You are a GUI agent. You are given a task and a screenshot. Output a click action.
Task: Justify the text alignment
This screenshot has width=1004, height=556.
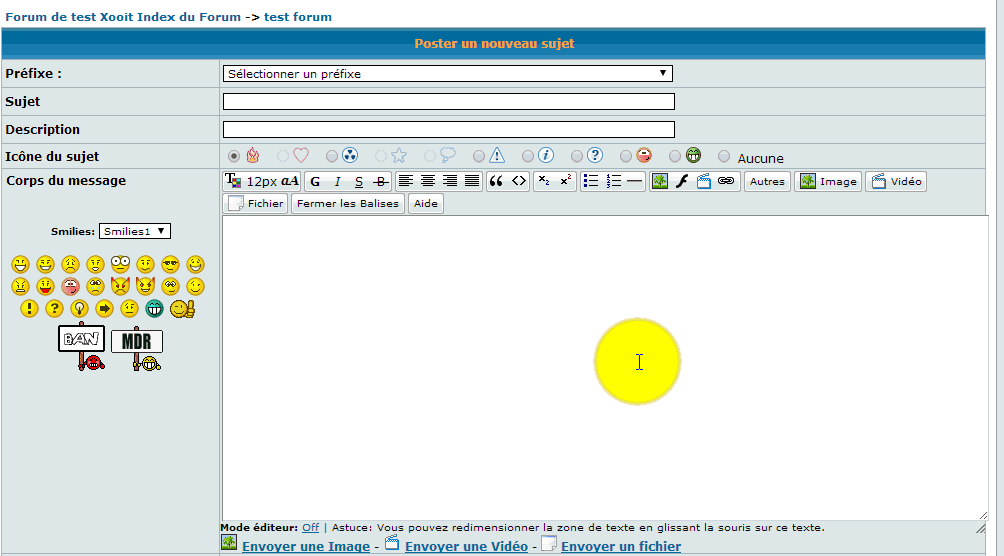click(472, 181)
